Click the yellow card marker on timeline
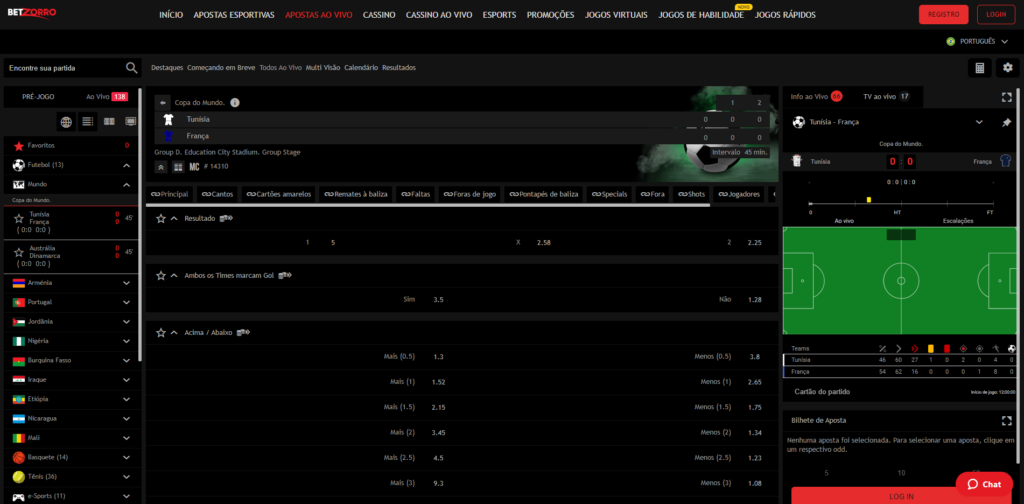This screenshot has width=1024, height=504. click(x=869, y=199)
